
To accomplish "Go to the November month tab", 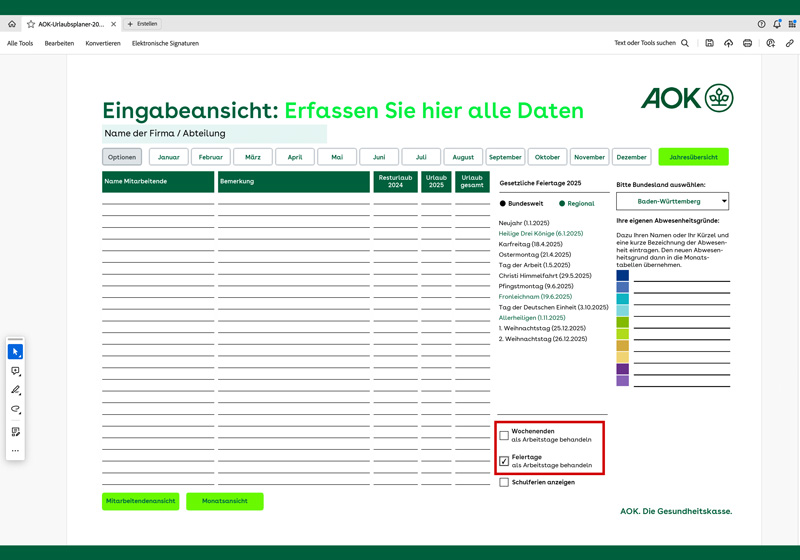I will click(589, 157).
